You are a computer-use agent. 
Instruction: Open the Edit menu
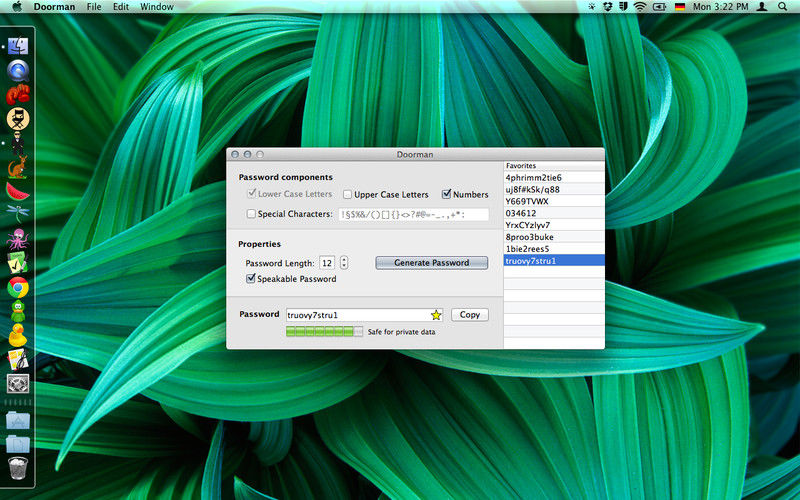click(121, 7)
